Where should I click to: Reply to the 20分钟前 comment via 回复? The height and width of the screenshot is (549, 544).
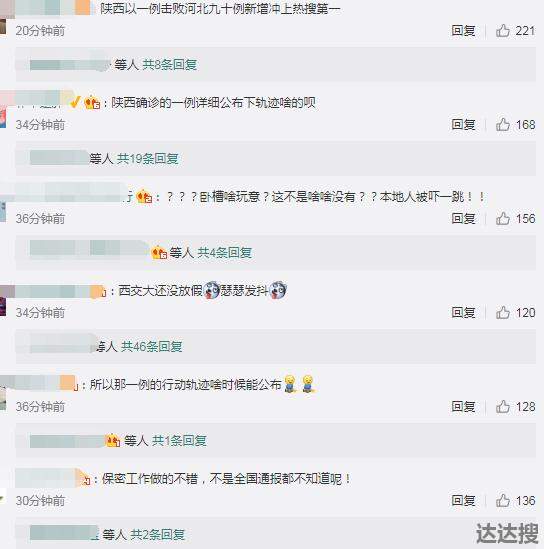(463, 31)
